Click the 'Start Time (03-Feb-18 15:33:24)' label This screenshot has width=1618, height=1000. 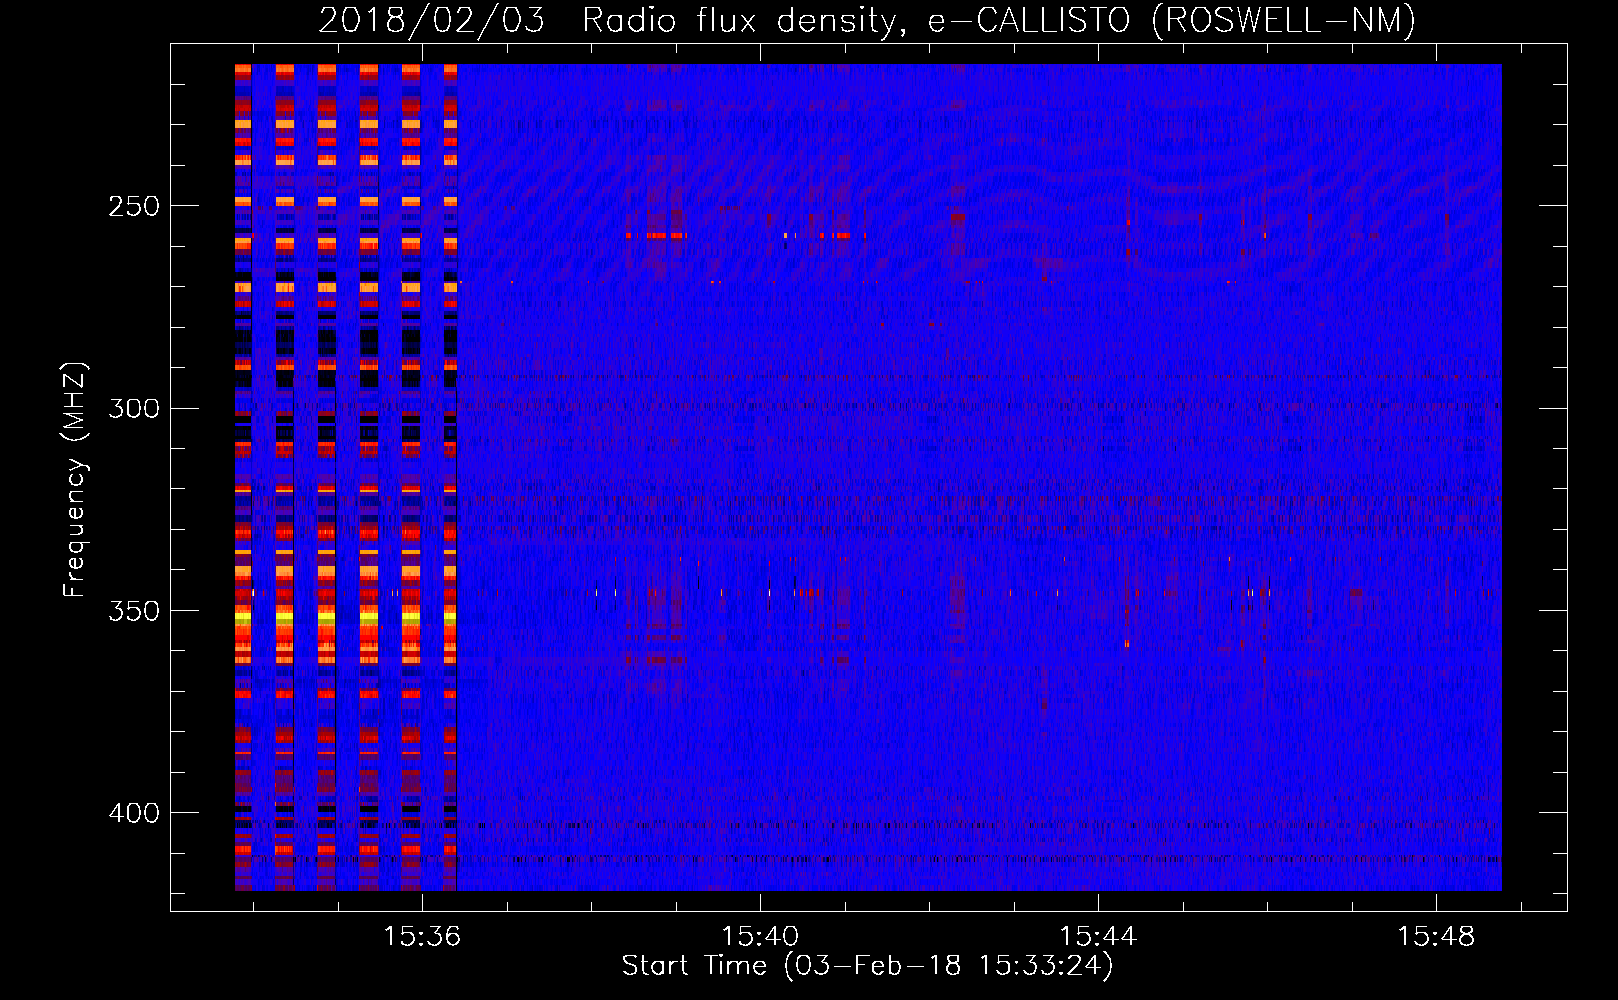[x=867, y=966]
